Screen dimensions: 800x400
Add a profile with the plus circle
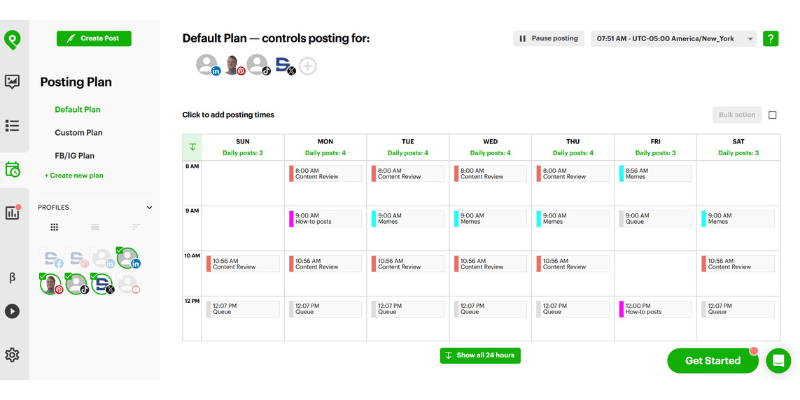tap(308, 66)
